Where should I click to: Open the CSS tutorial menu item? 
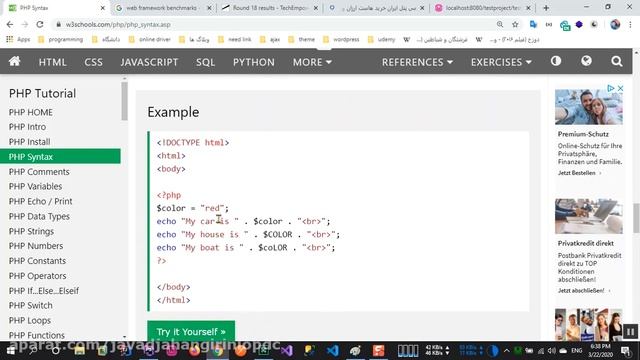[x=93, y=62]
